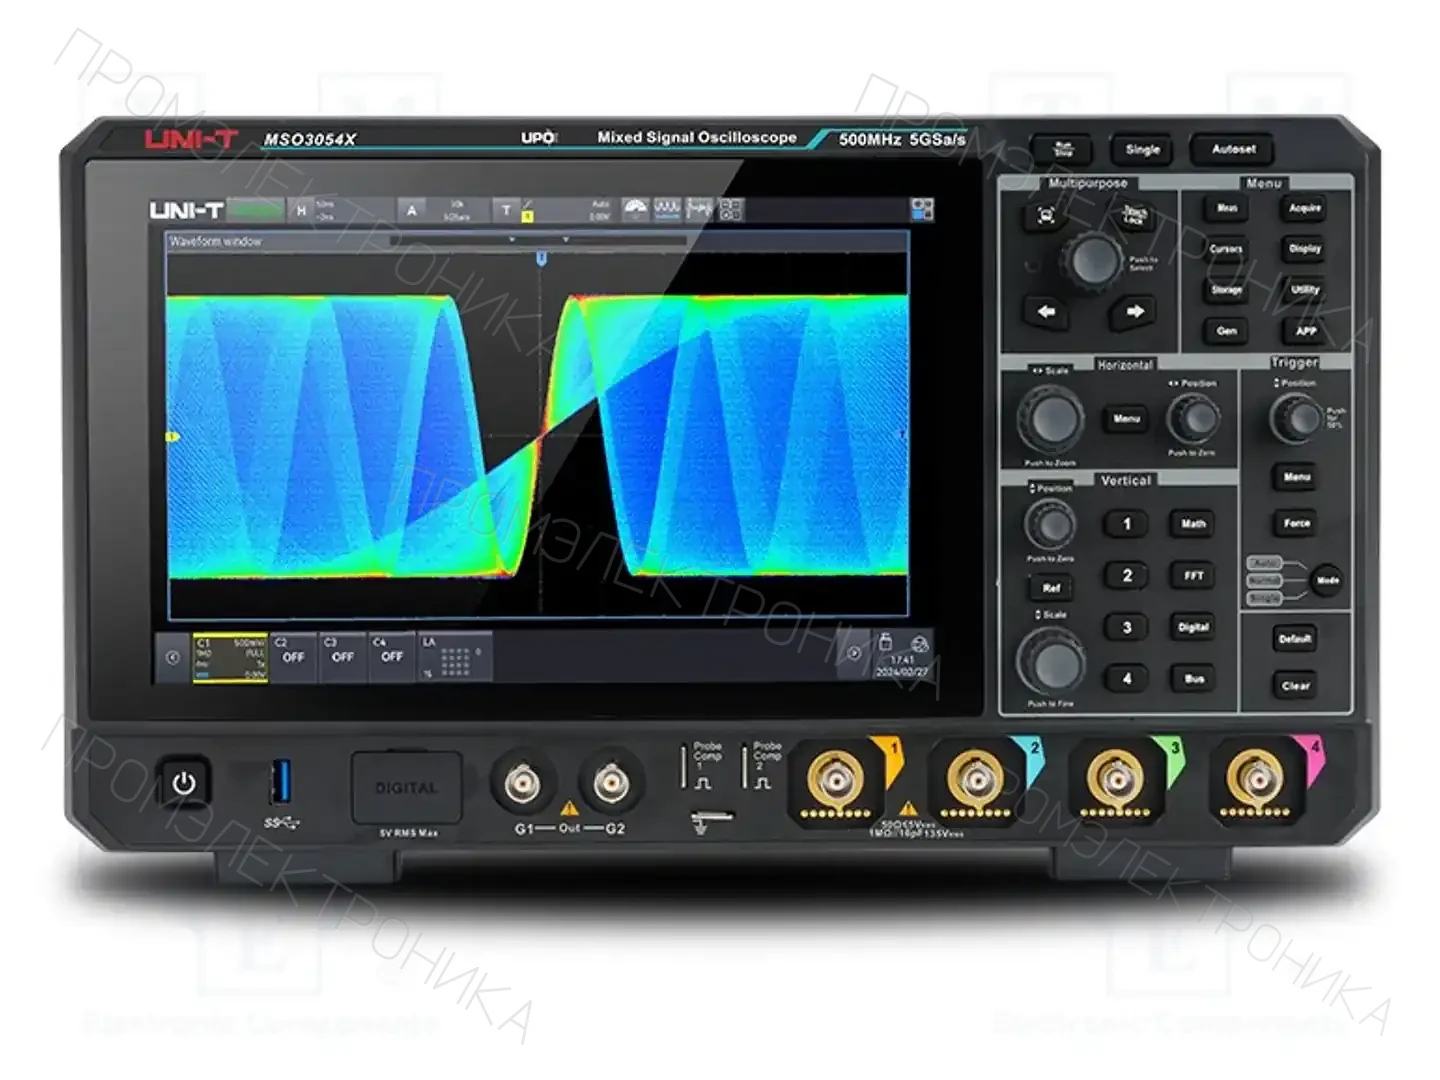Screen dimensions: 1440x1080
Task: Open the C1 channel settings tile
Action: [x=230, y=657]
